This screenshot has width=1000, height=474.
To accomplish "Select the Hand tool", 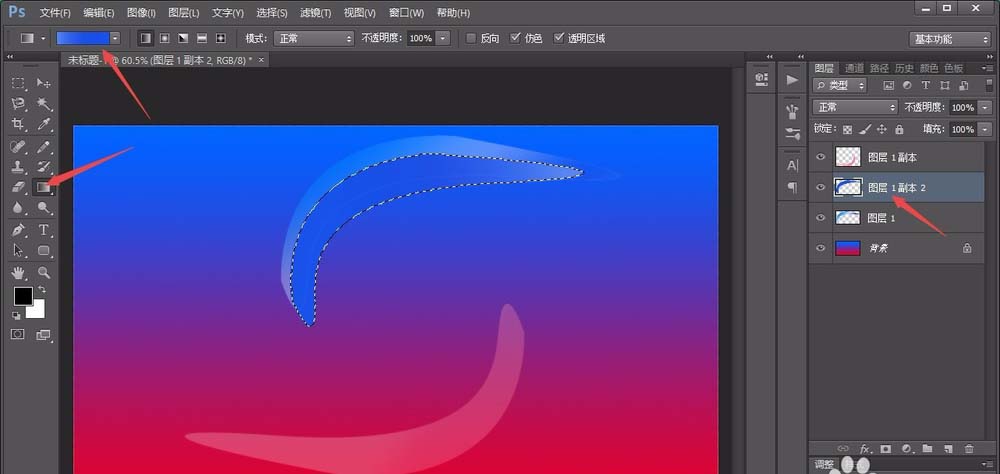I will pyautogui.click(x=18, y=272).
